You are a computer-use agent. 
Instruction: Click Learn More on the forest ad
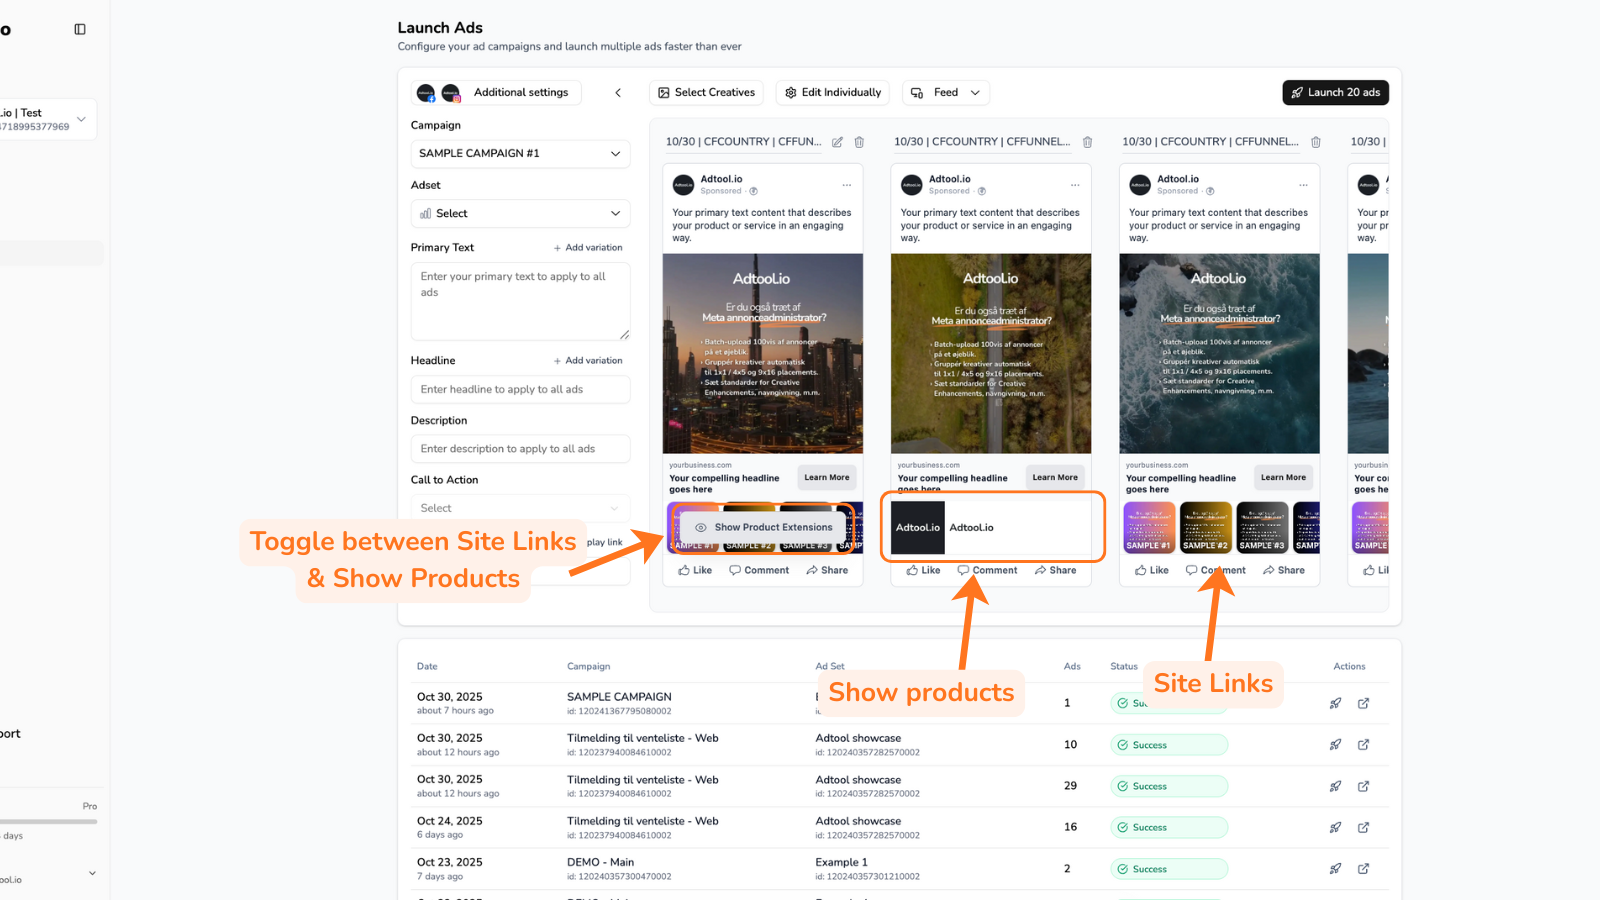click(x=1055, y=478)
